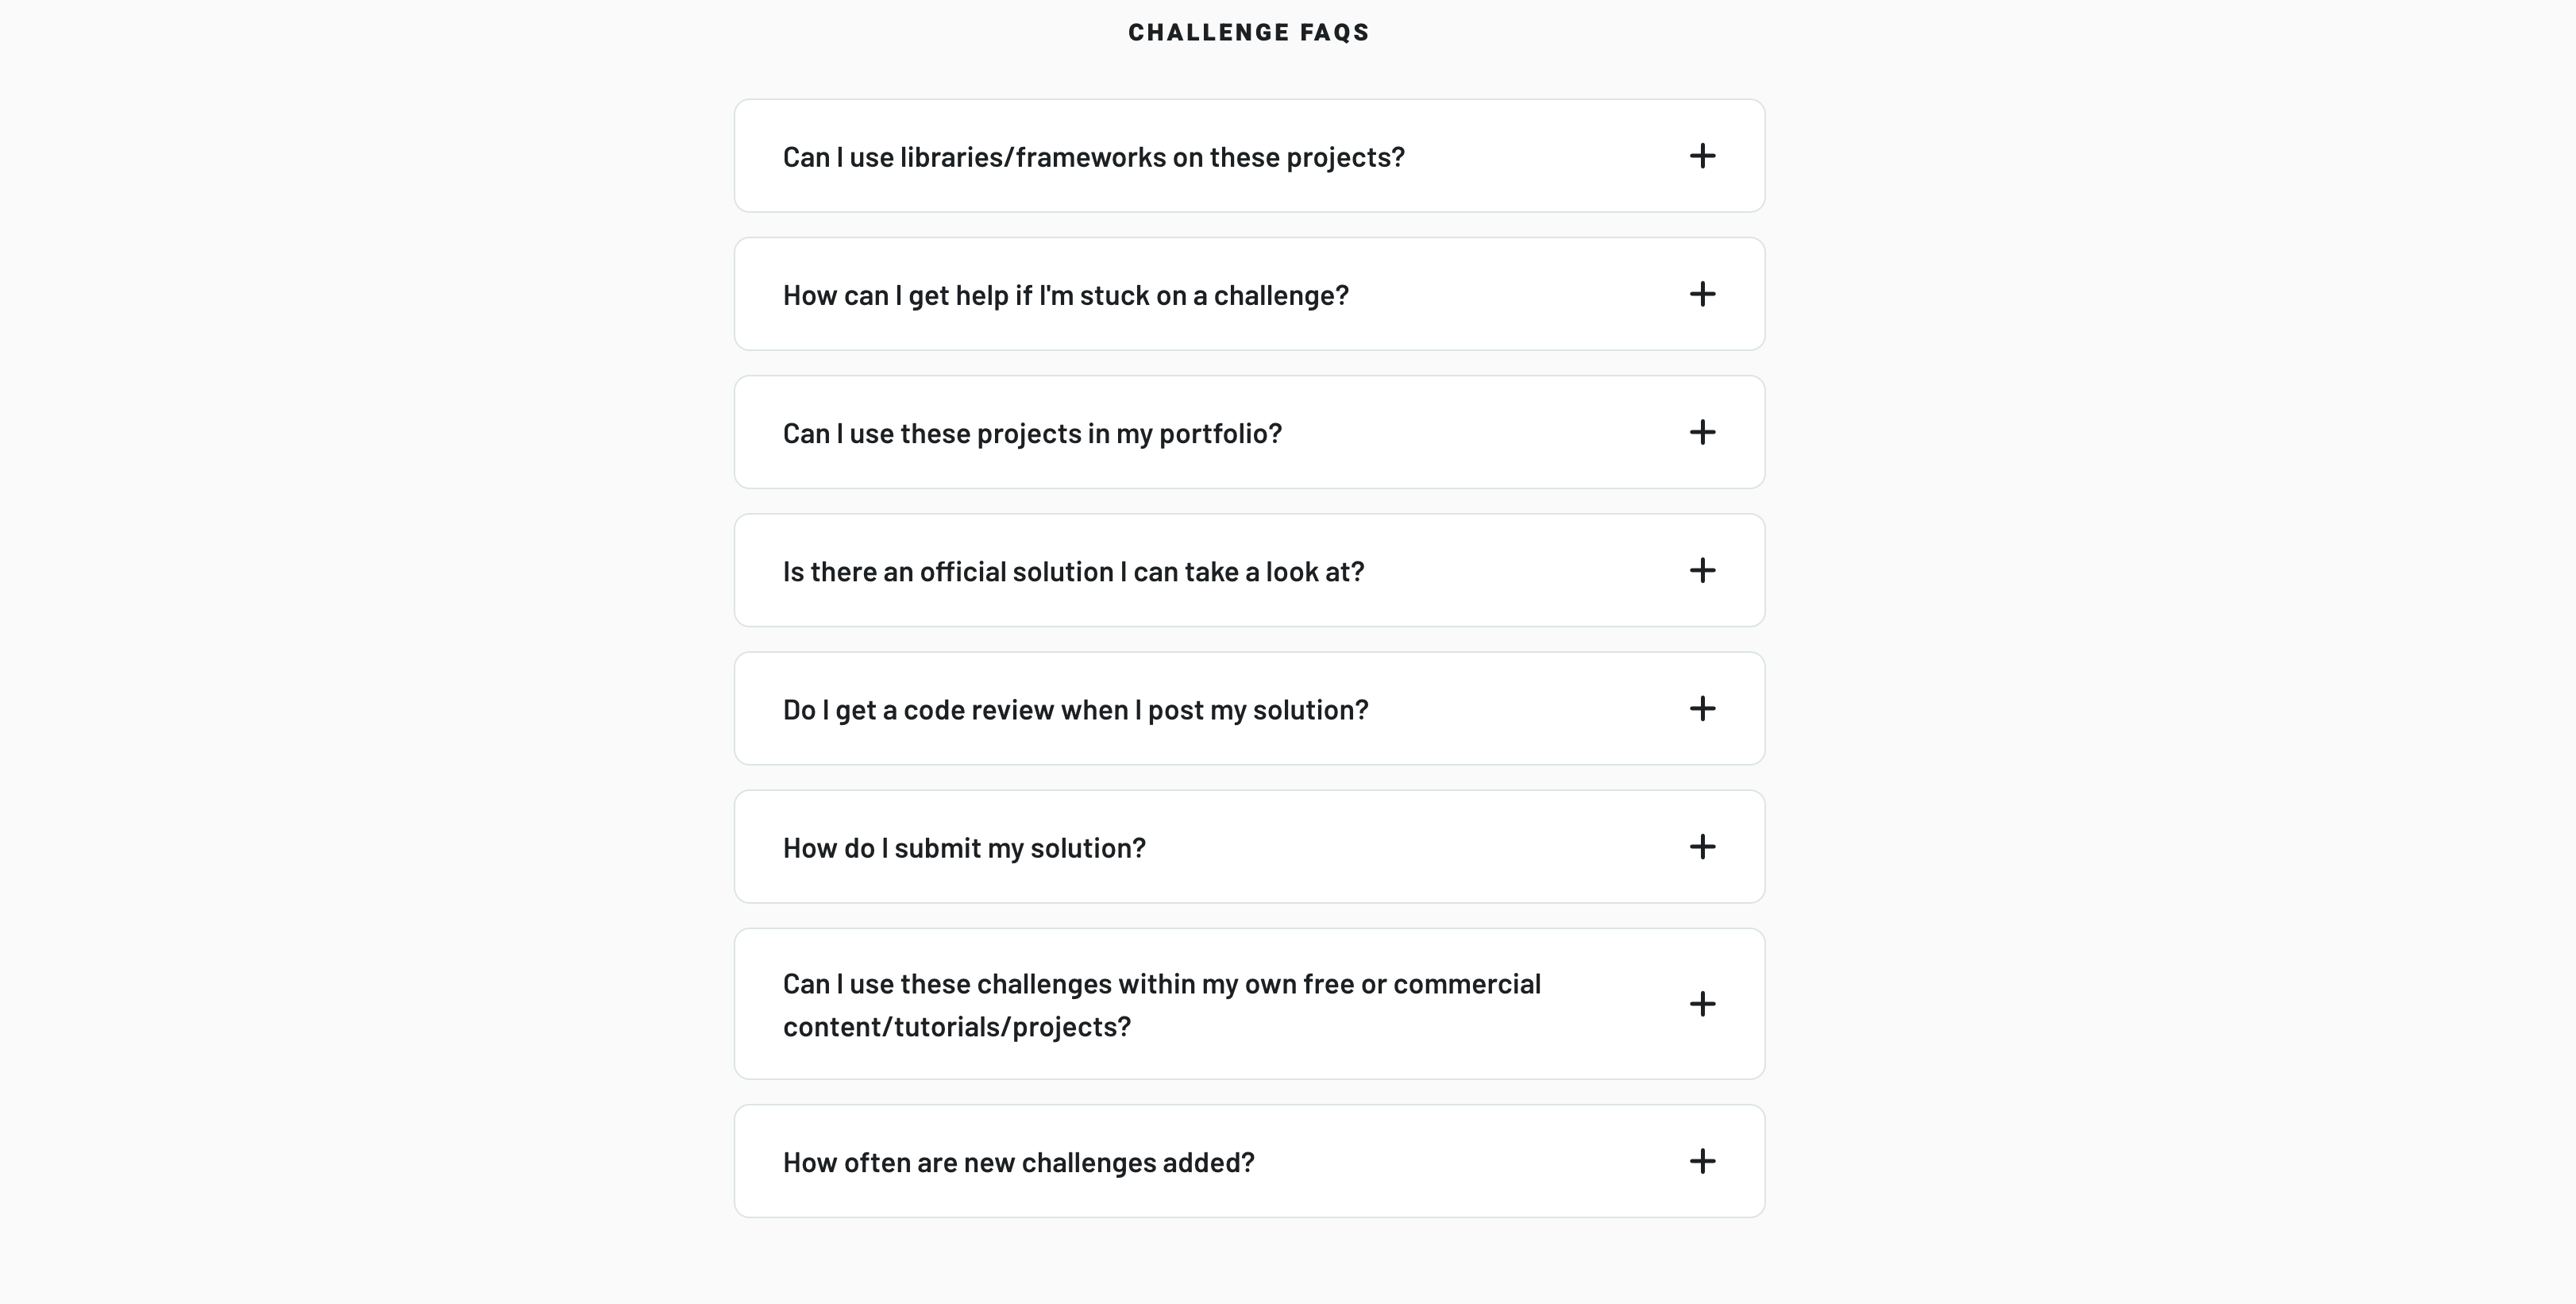Viewport: 2576px width, 1304px height.
Task: Select 'Do I get a code review when I post my solution?'
Action: coord(1076,709)
